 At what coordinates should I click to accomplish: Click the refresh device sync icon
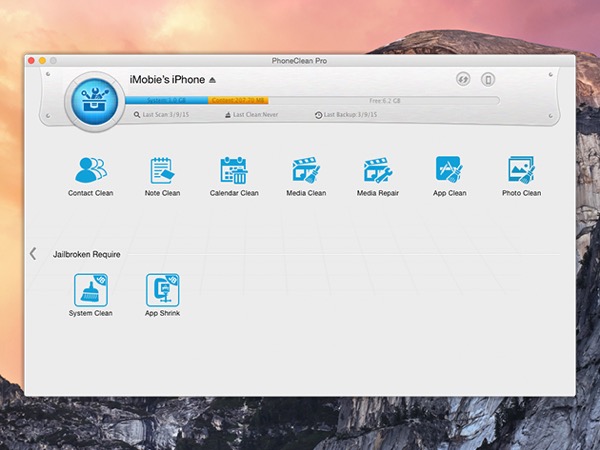(x=463, y=80)
